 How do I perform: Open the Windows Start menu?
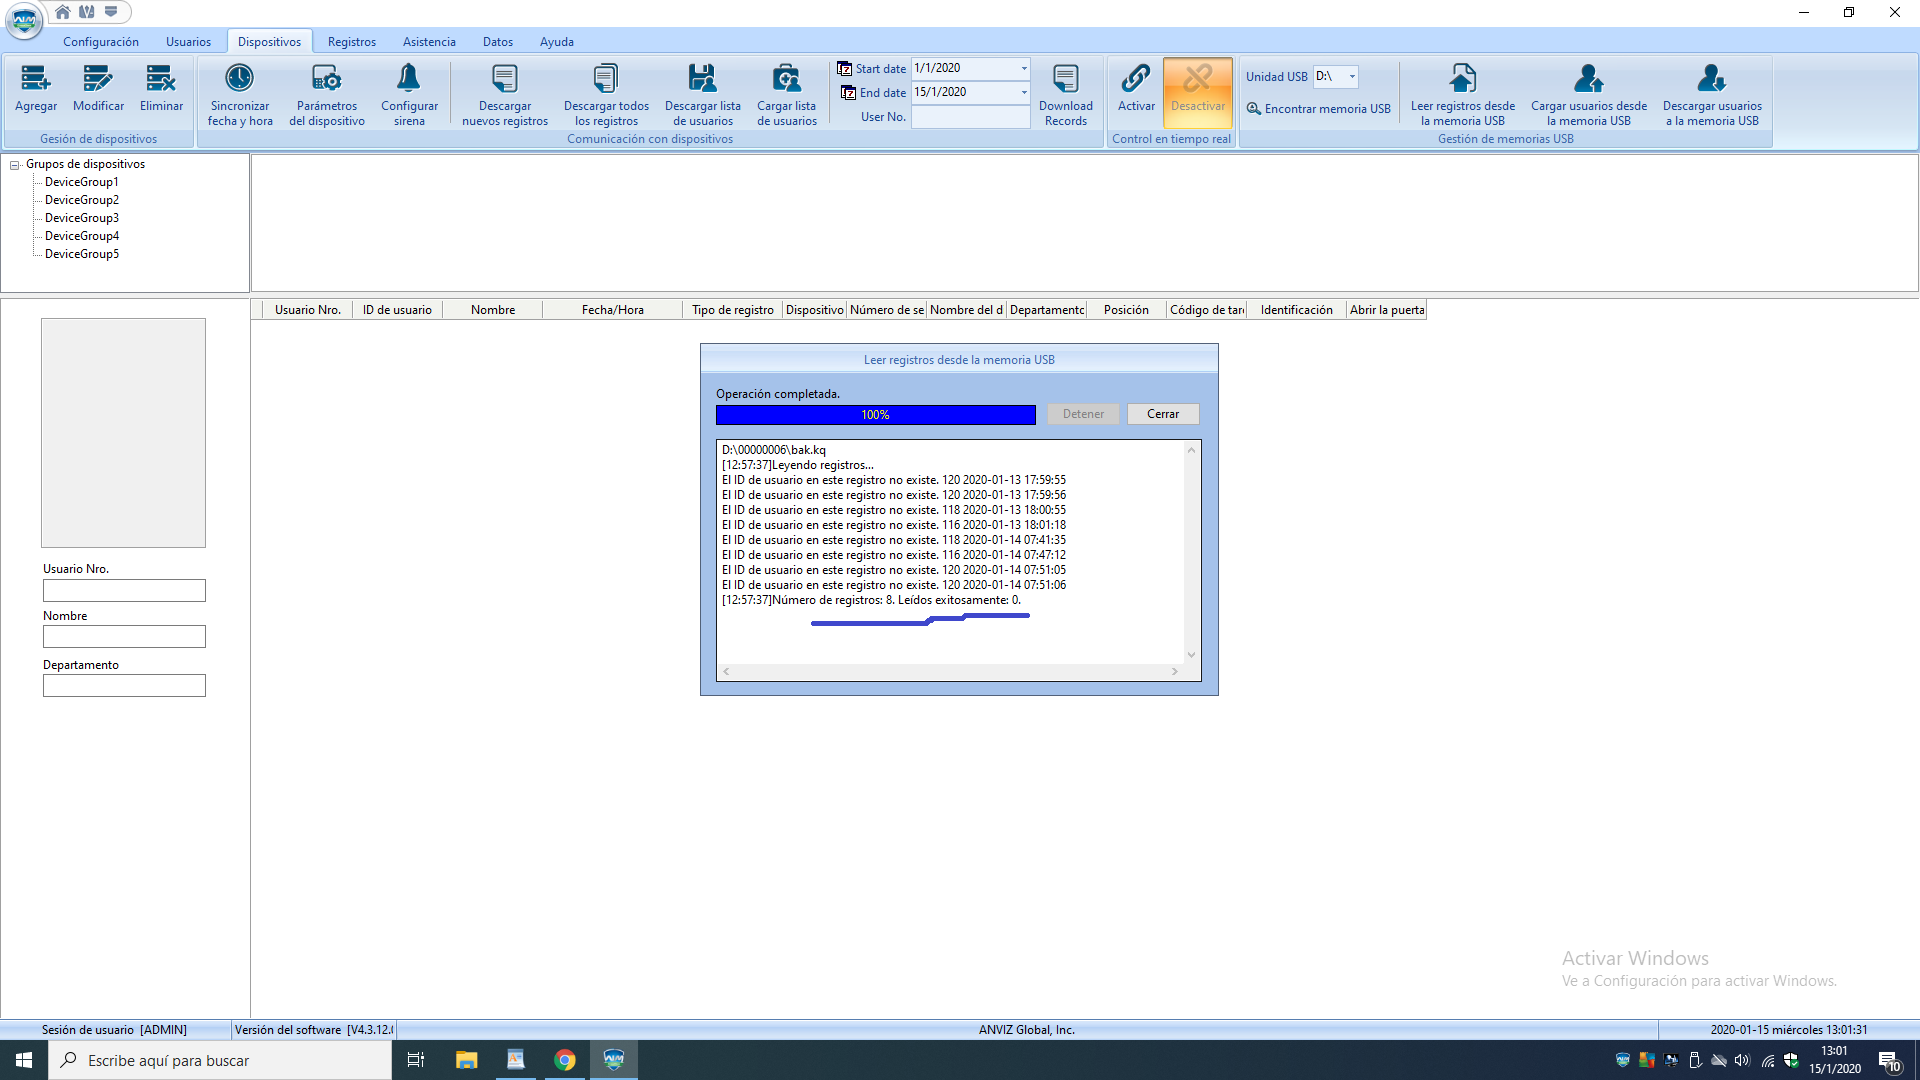(24, 1060)
